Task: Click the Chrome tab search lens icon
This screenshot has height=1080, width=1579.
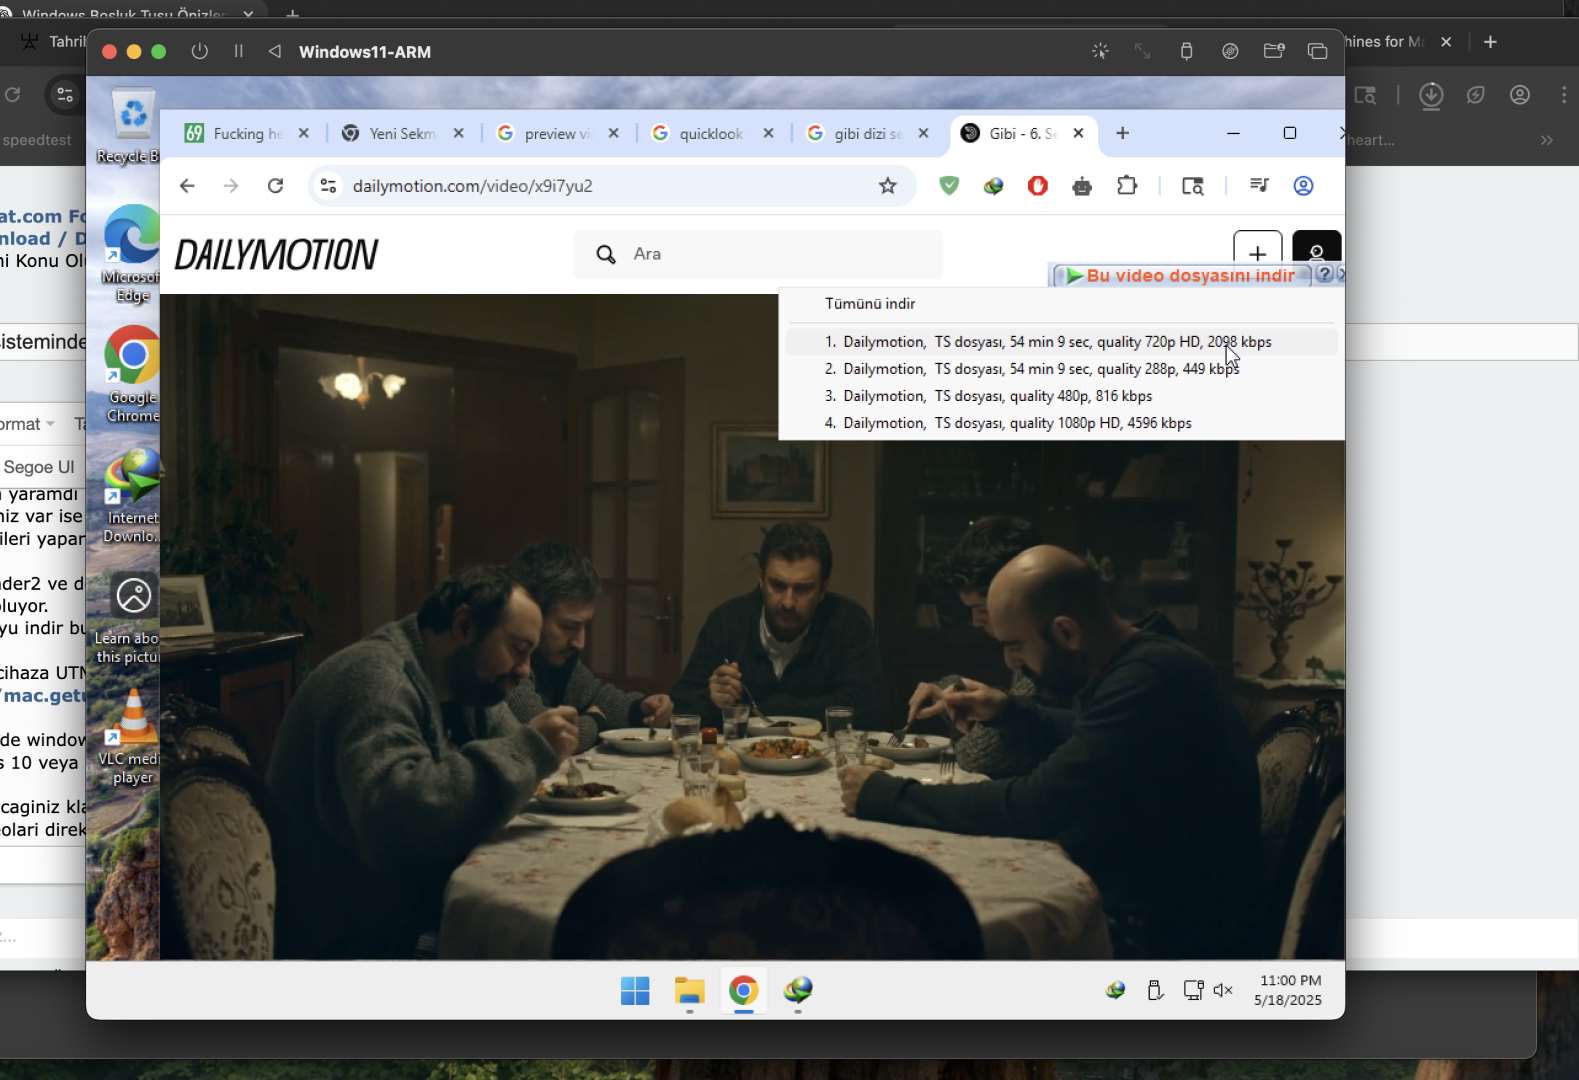Action: pos(1192,186)
